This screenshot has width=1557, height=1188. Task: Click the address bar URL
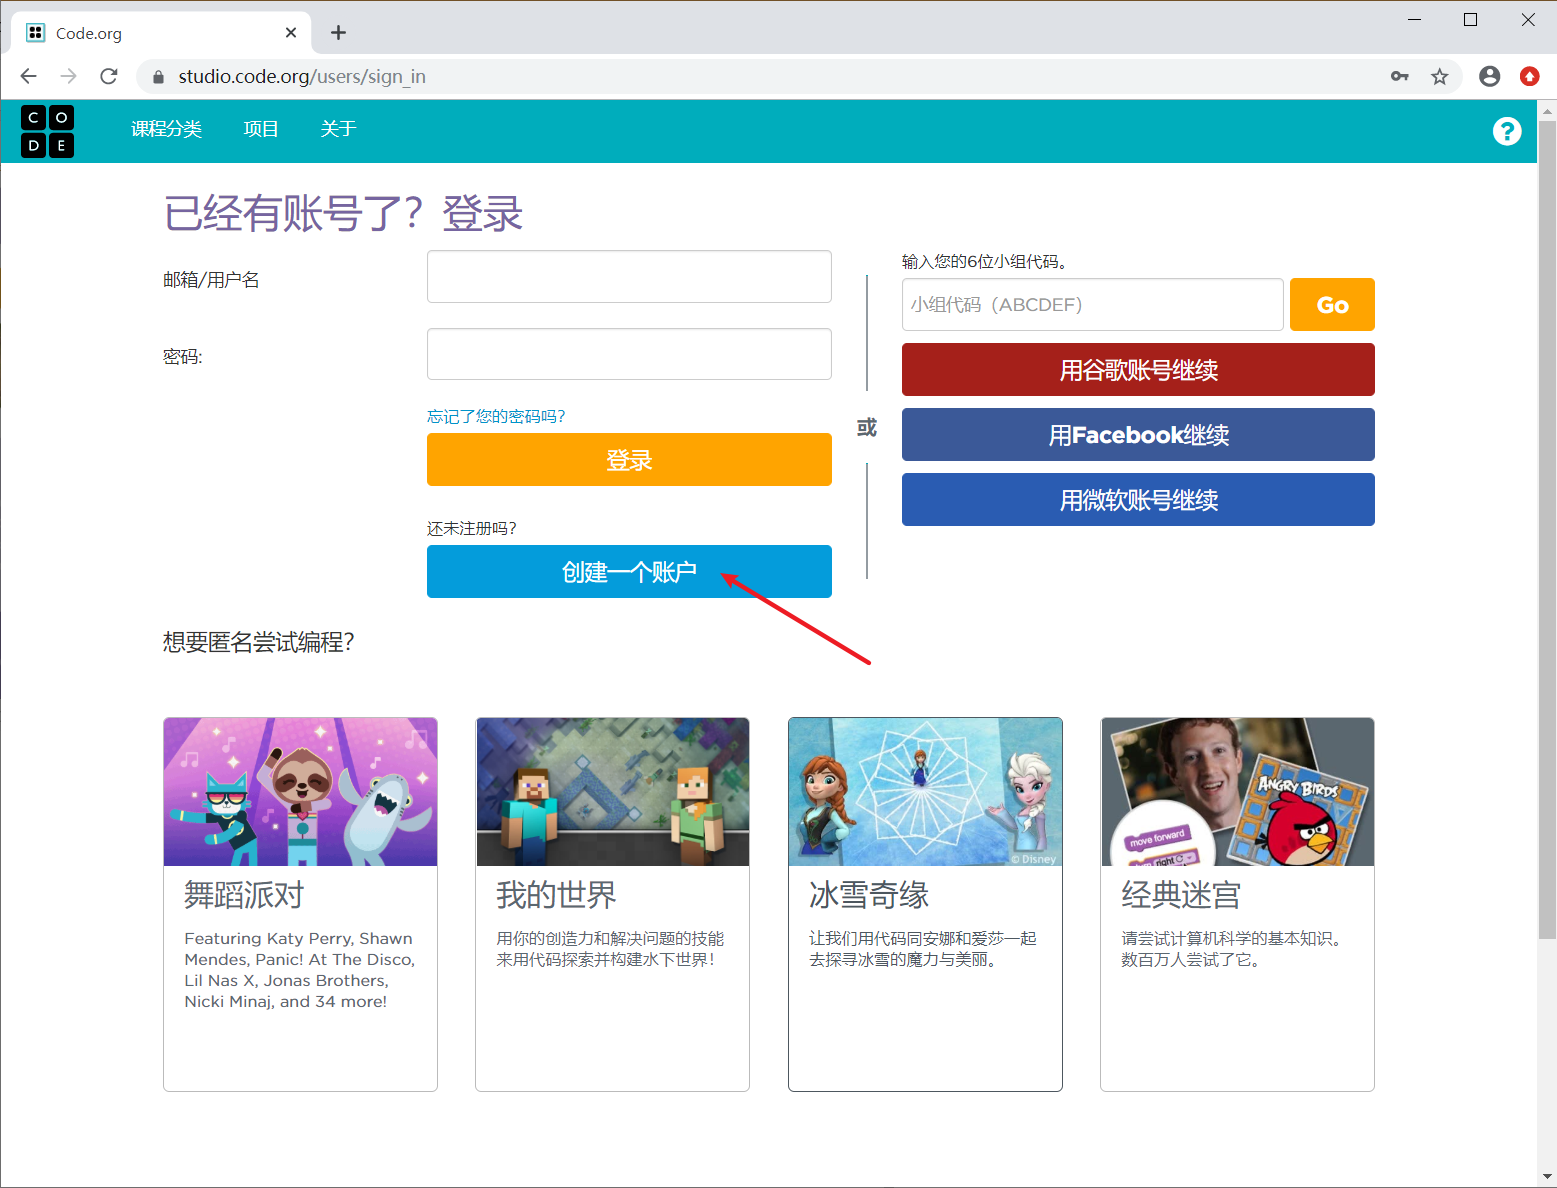point(302,76)
